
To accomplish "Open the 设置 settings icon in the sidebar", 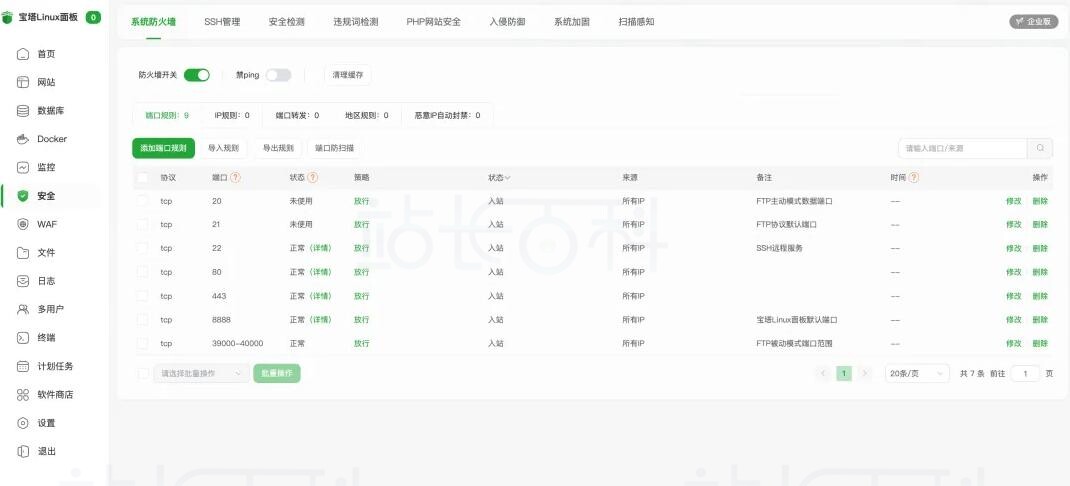I will click(23, 423).
